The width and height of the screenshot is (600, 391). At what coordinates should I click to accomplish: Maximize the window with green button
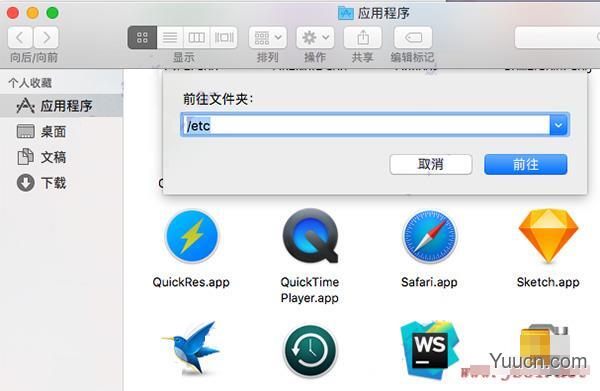pyautogui.click(x=52, y=13)
